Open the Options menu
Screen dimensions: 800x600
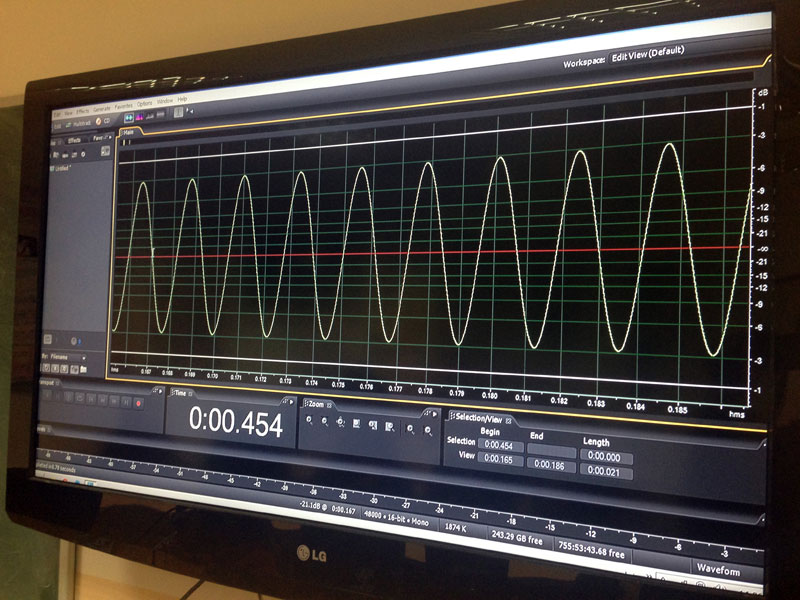pos(144,104)
